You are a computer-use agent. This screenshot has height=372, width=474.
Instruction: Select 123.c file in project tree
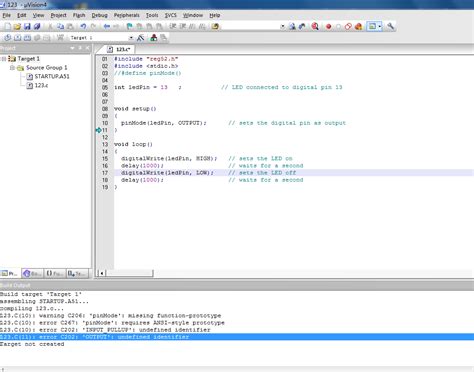(41, 85)
